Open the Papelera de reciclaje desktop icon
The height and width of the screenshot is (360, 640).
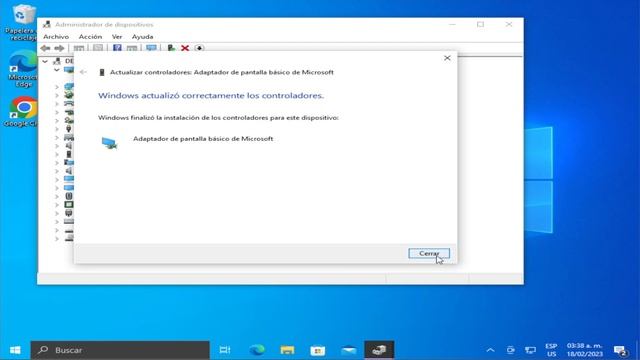pyautogui.click(x=23, y=22)
